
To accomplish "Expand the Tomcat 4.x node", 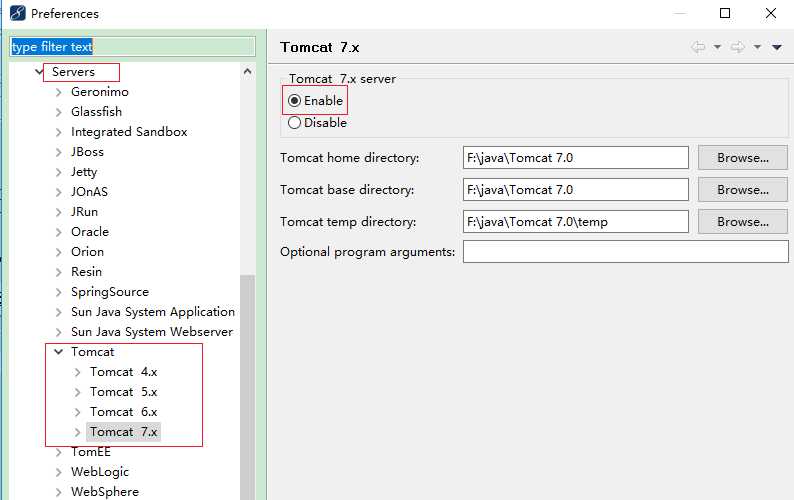I will pyautogui.click(x=77, y=372).
